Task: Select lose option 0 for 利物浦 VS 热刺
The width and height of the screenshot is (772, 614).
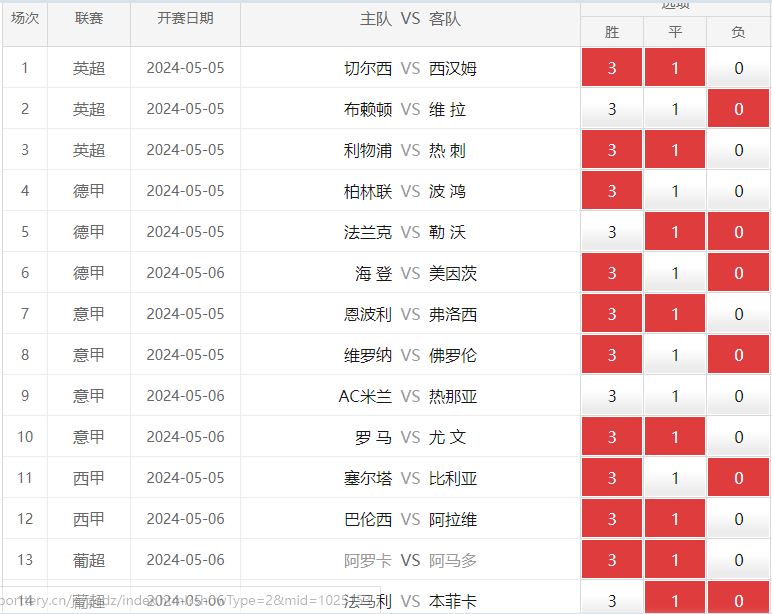Action: click(x=738, y=149)
